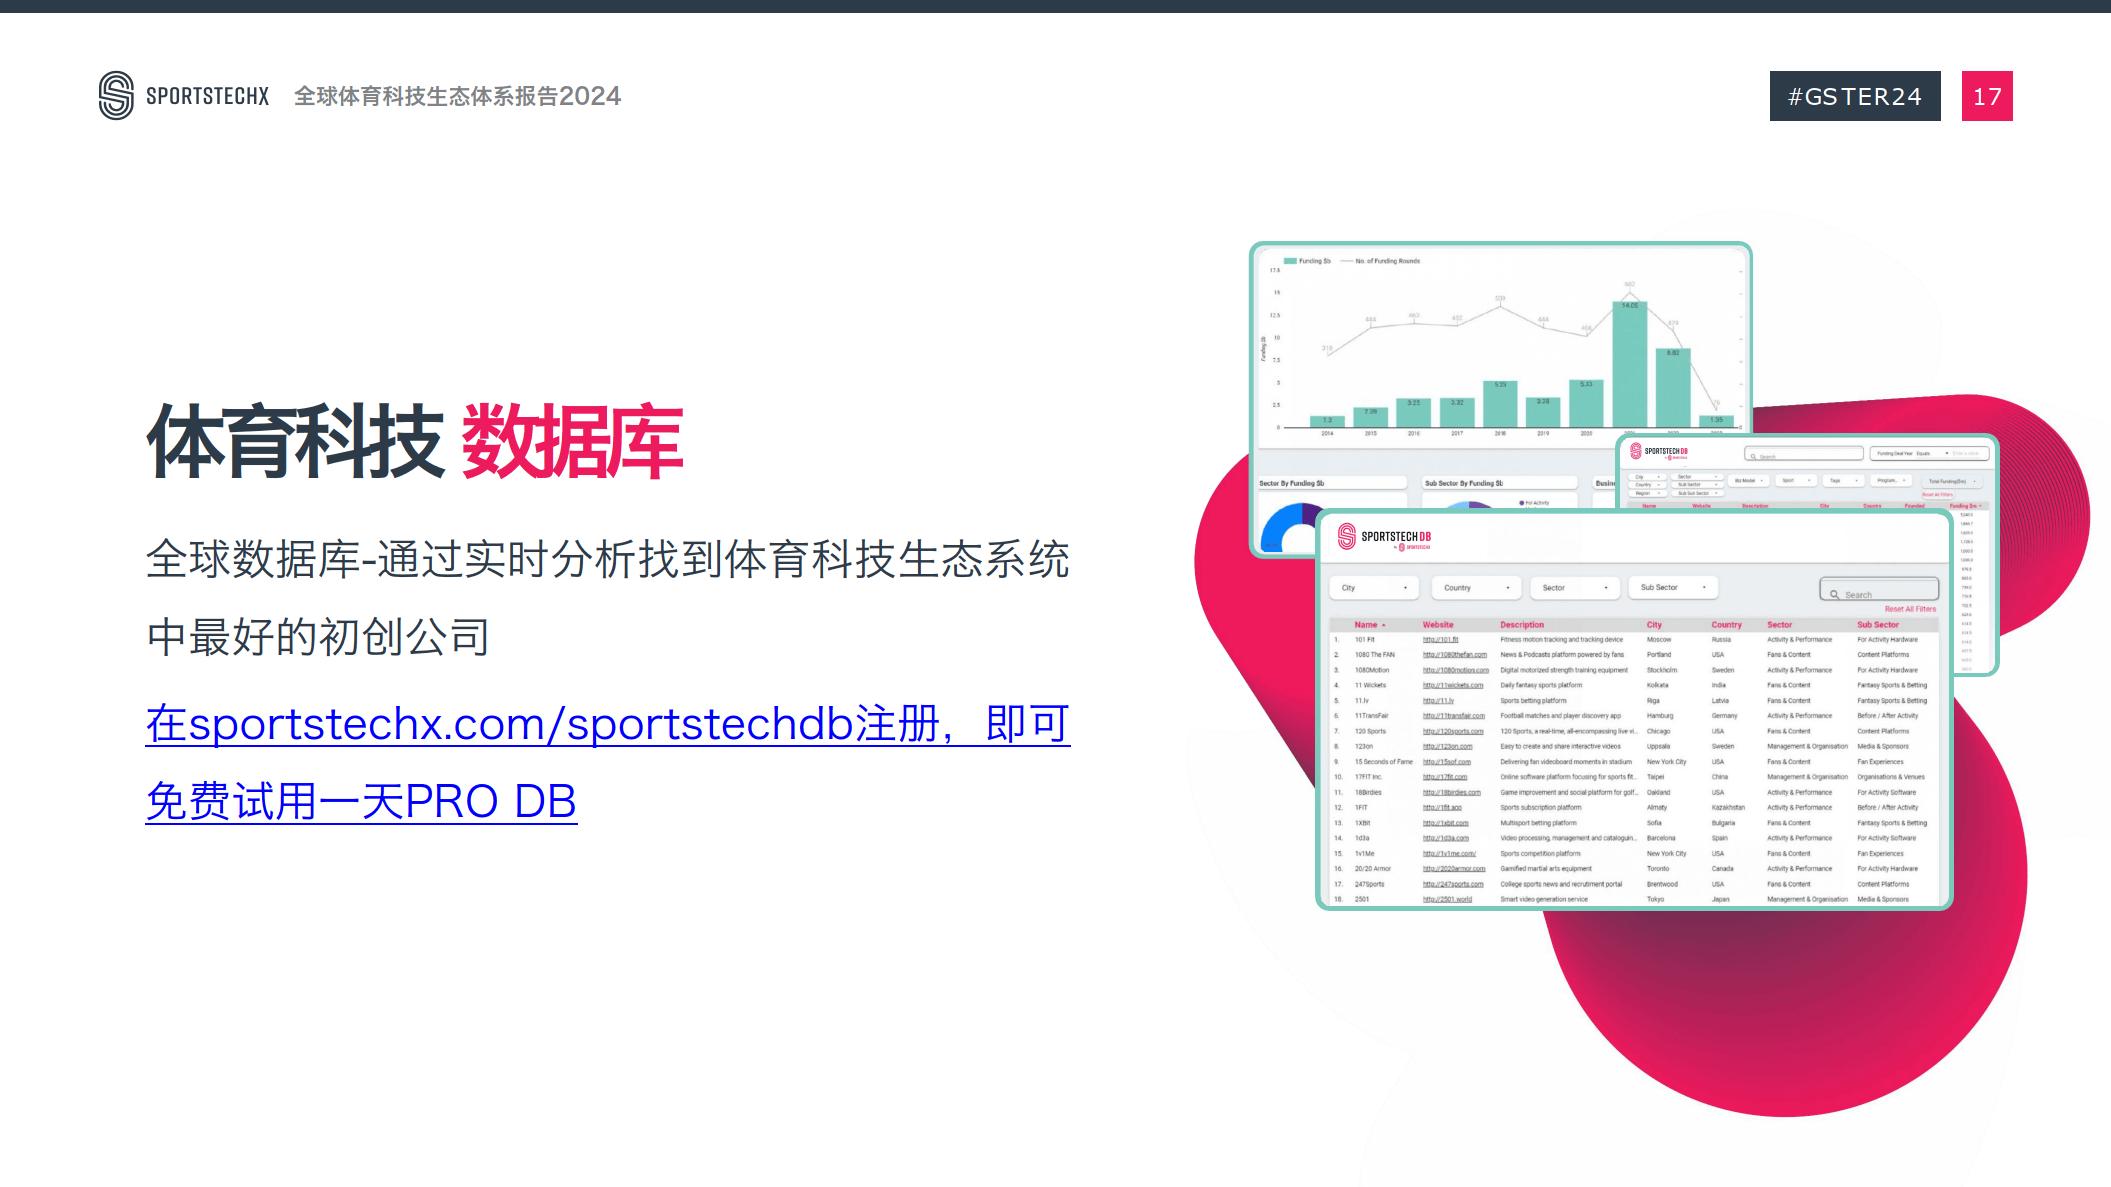Click the pink page number 17 badge
The image size is (2111, 1187).
point(1987,96)
